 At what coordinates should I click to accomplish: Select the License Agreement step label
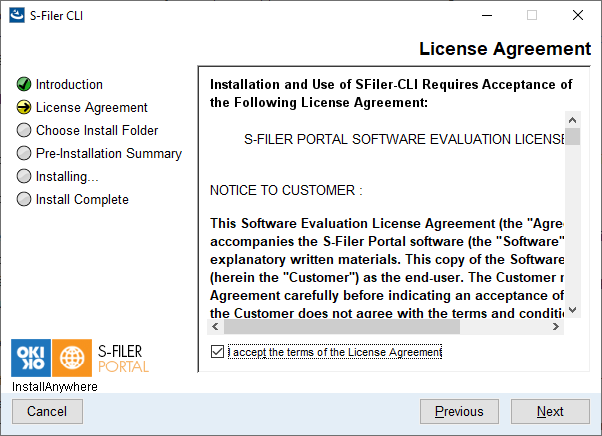click(91, 107)
